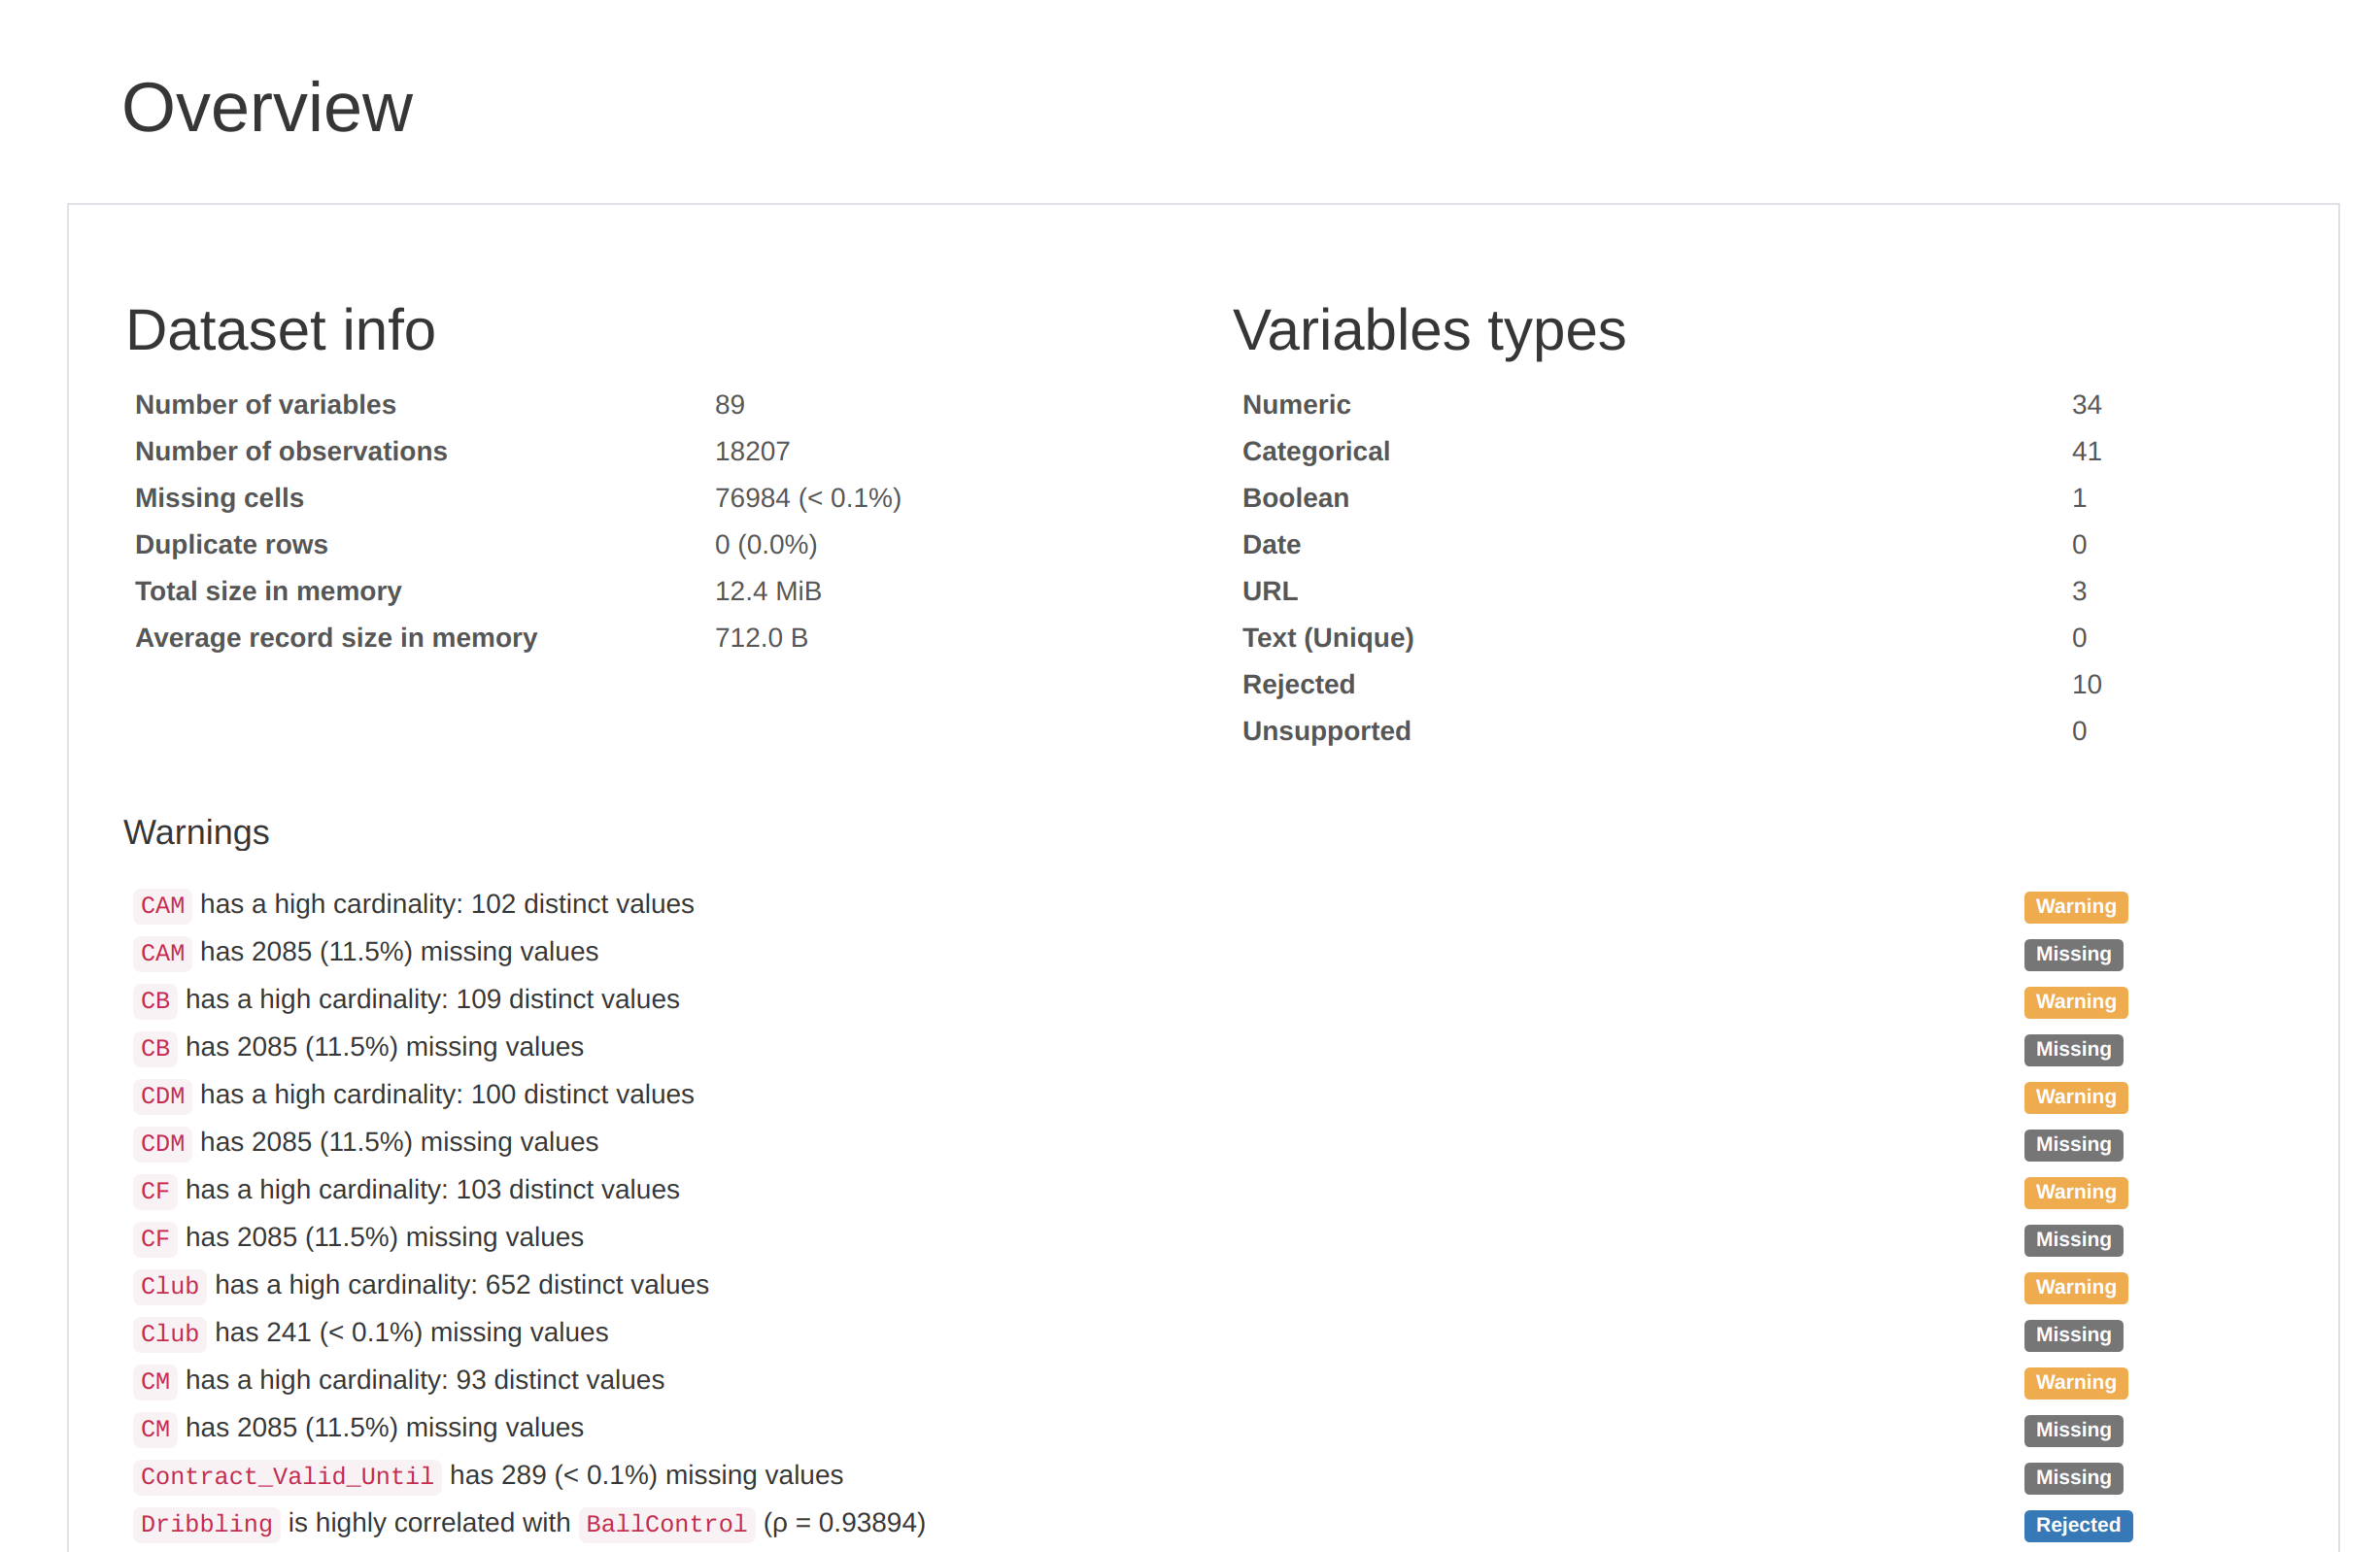Screen dimensions: 2380x1552
Task: Click the Warnings section heading
Action: (196, 832)
